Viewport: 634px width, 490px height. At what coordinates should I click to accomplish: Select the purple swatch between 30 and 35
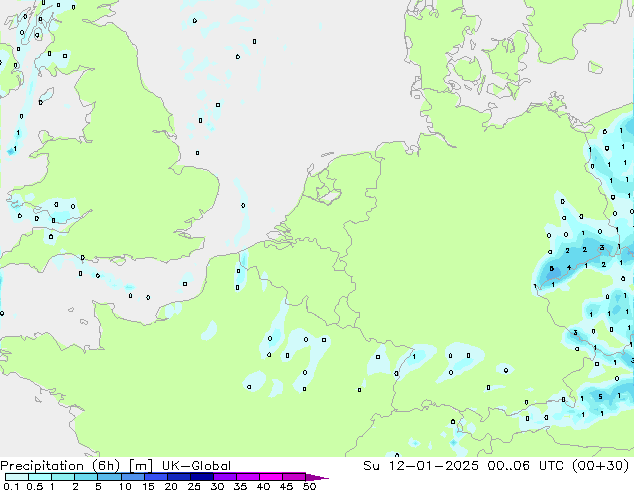pos(225,477)
